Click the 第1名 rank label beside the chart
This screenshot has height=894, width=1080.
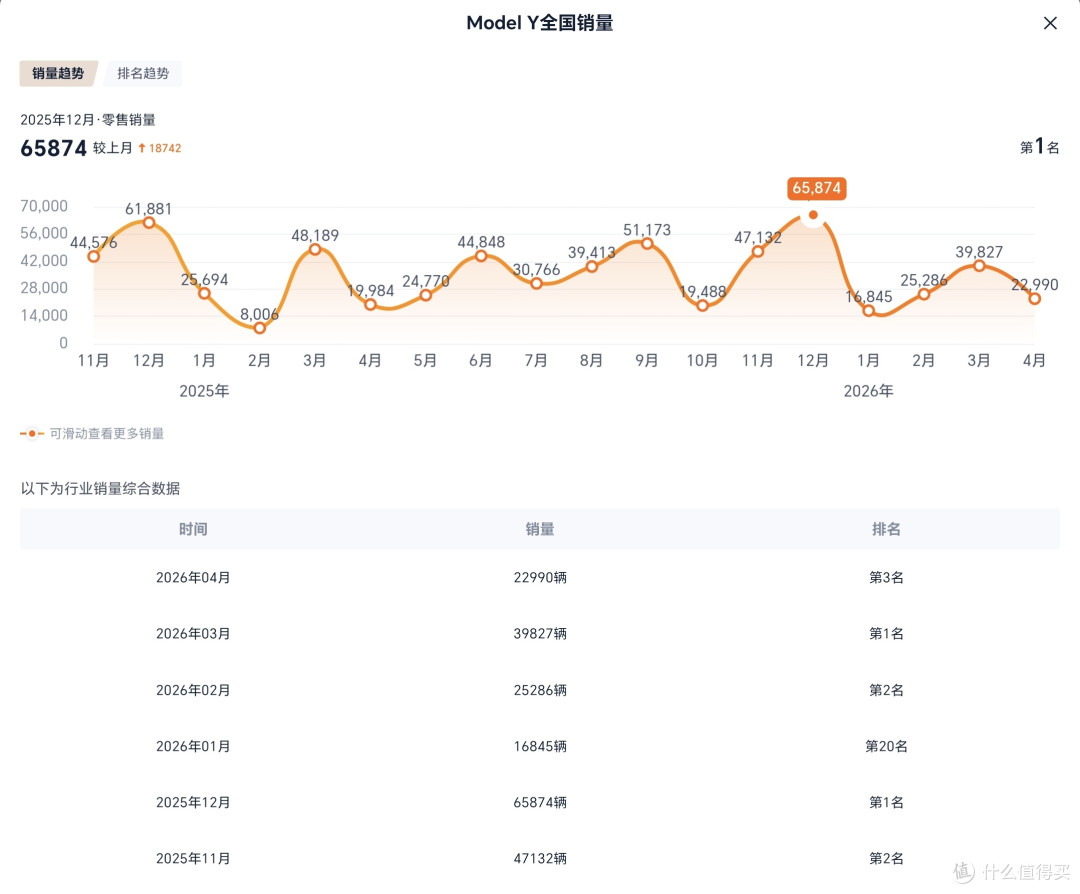click(1039, 147)
